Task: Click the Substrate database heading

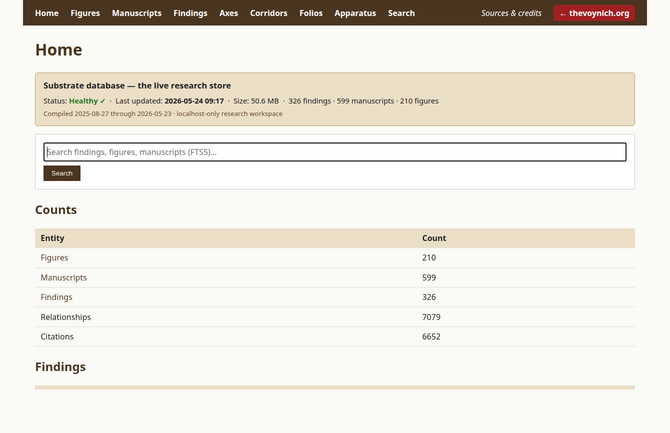Action: 137,85
